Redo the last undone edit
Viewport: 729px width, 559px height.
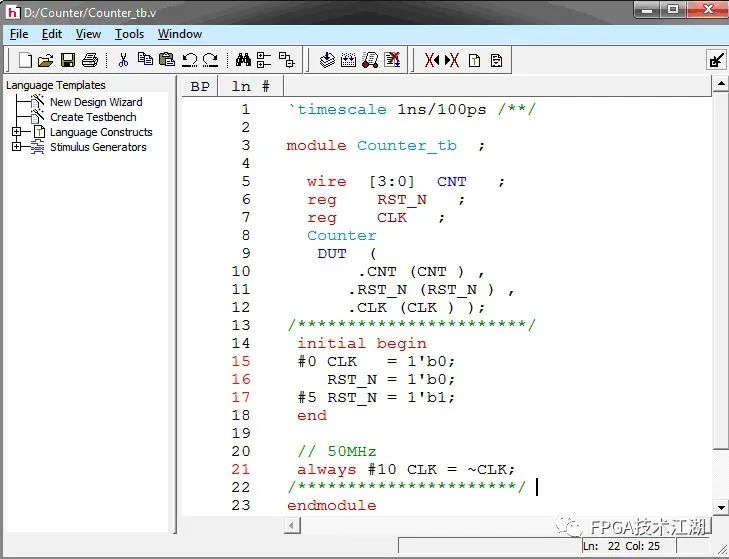[210, 60]
